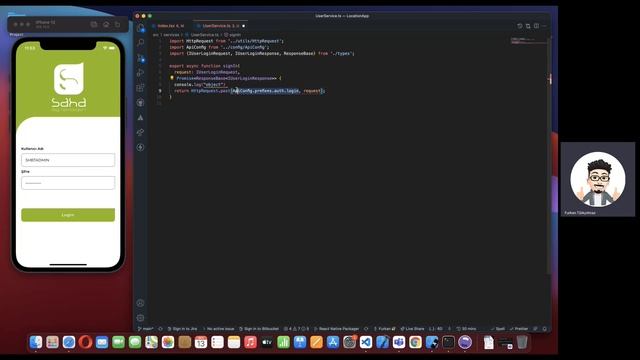The image size is (640, 360).
Task: Tap the Login button in the app
Action: (x=68, y=215)
